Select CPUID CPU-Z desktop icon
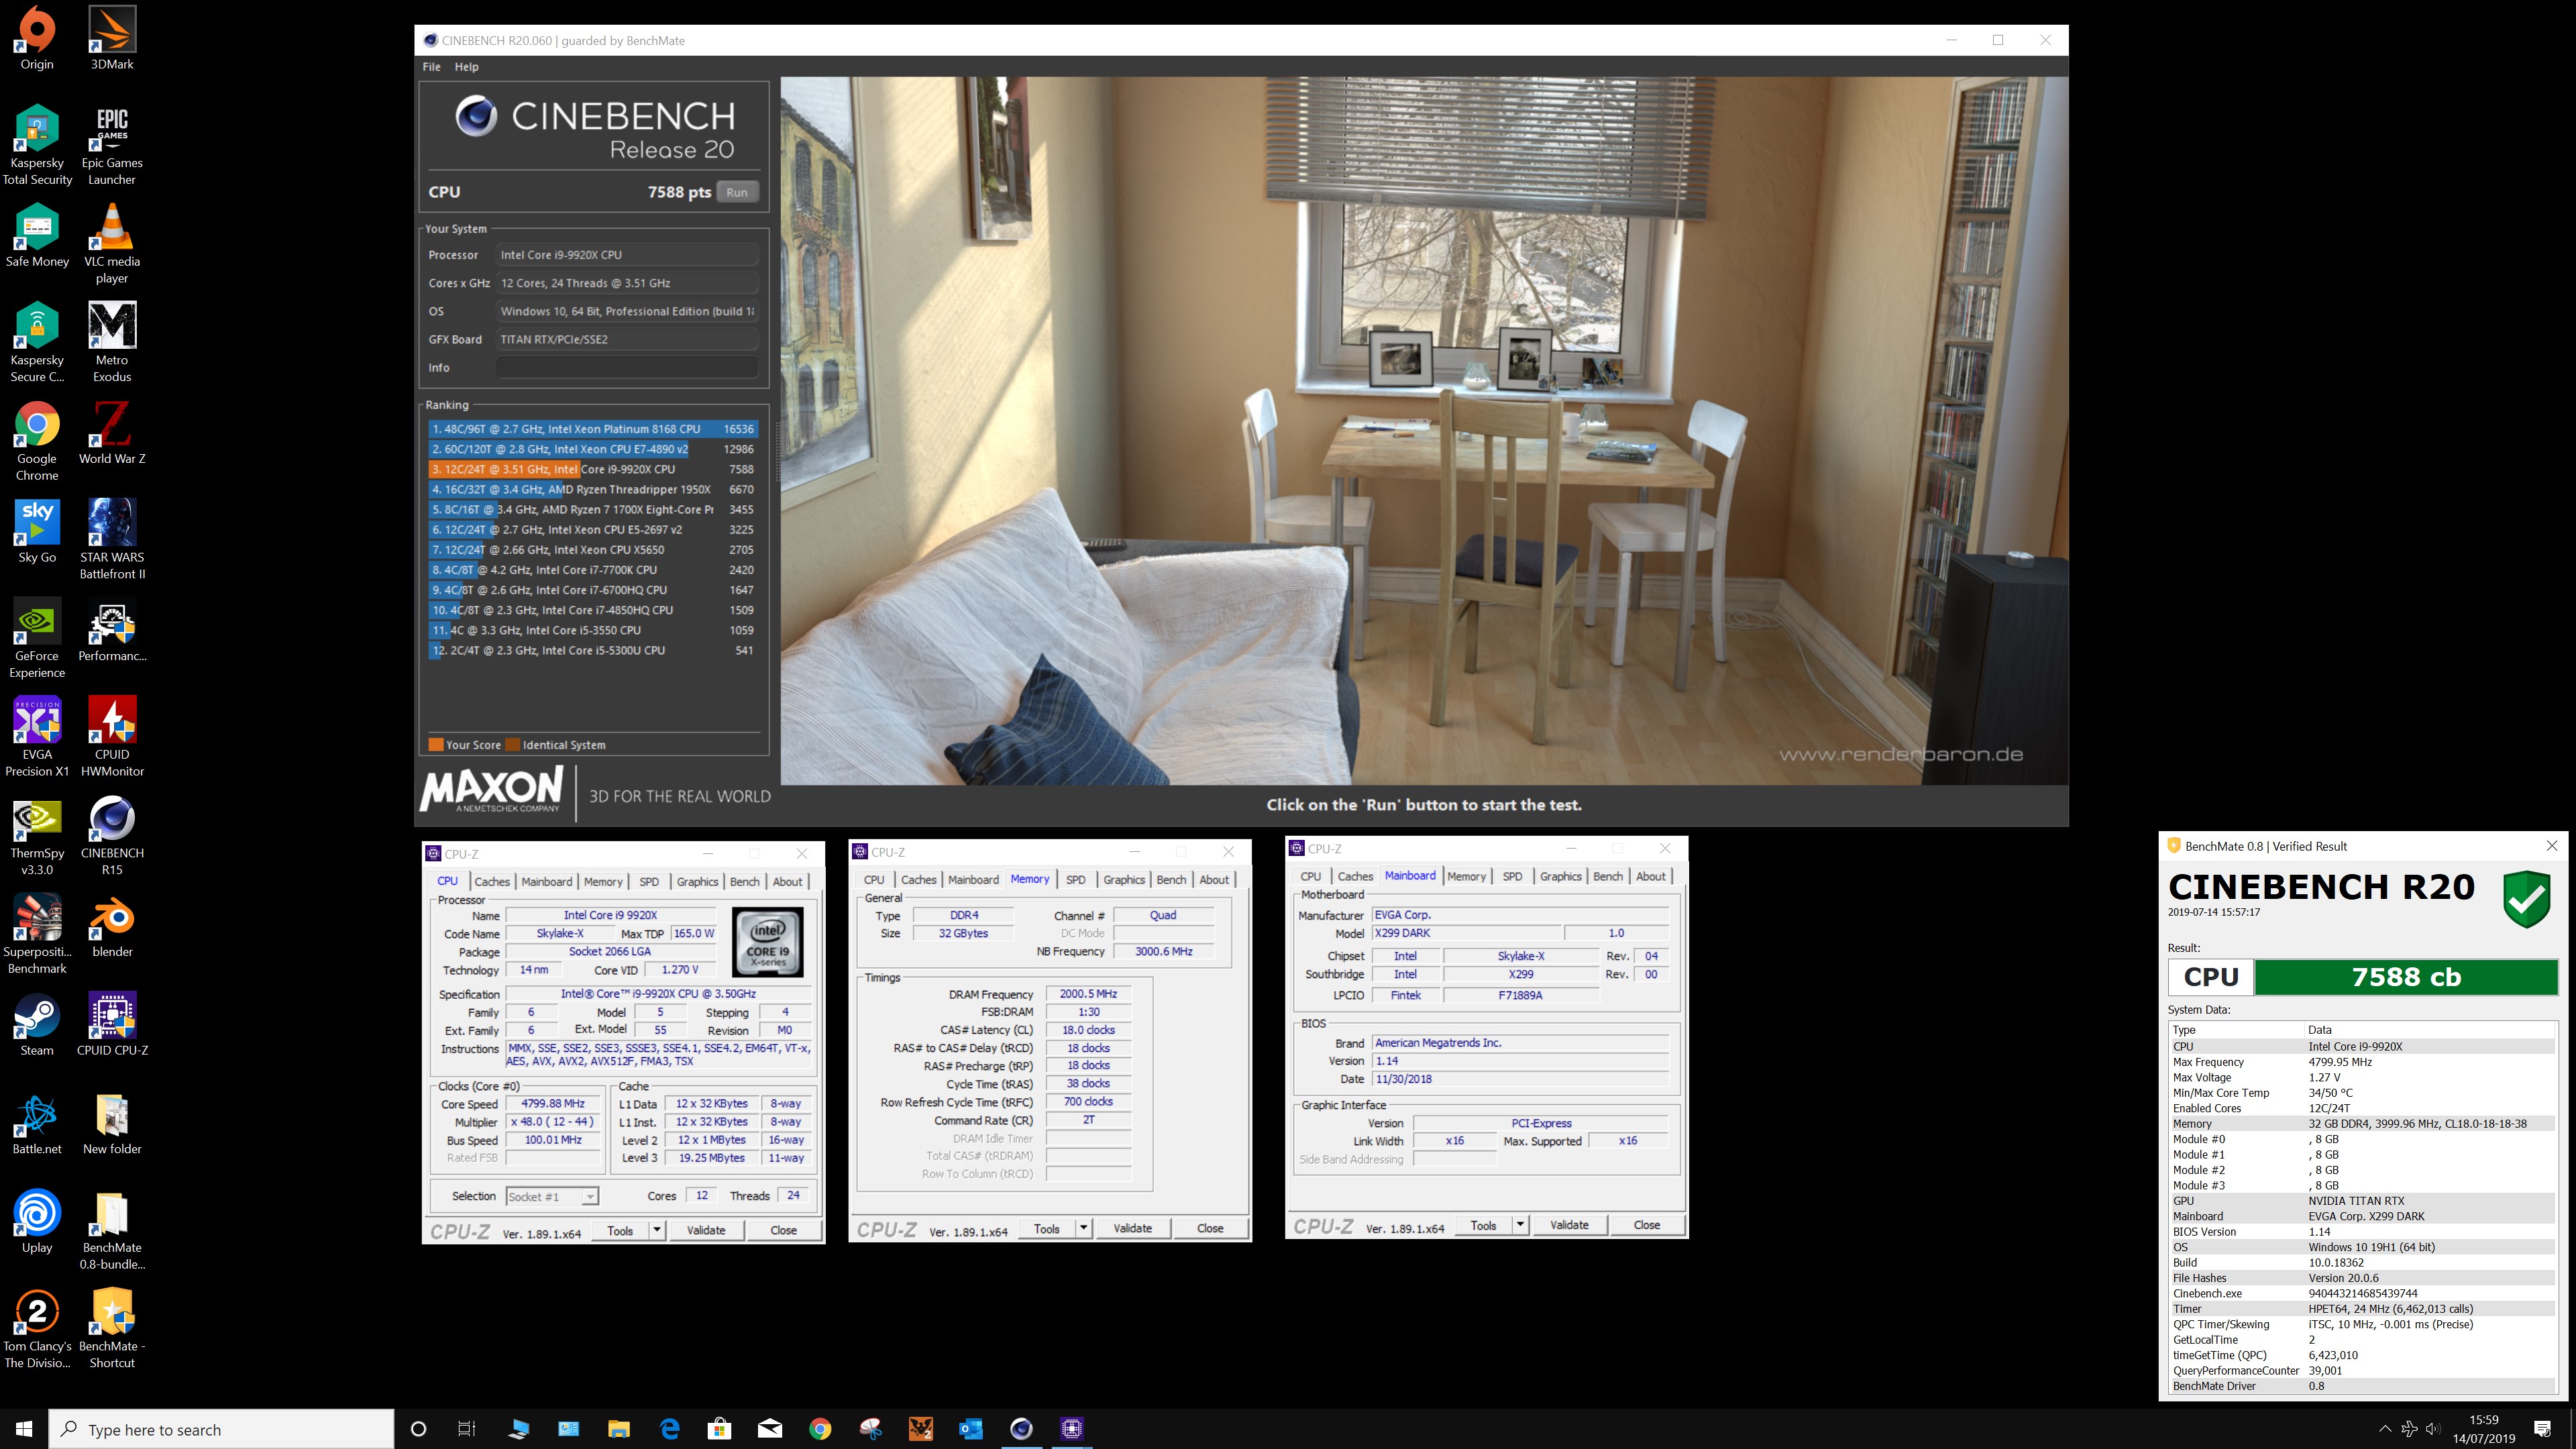The image size is (2576, 1449). pyautogui.click(x=112, y=1024)
